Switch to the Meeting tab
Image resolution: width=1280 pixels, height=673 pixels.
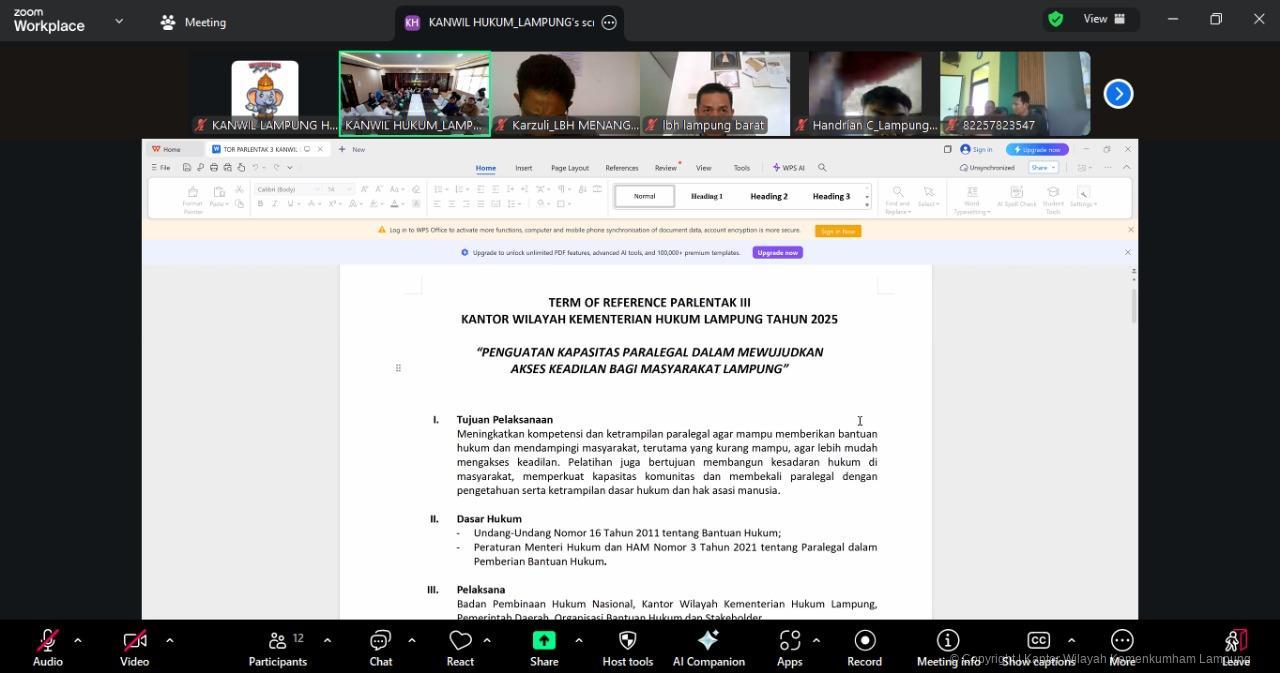[x=193, y=22]
